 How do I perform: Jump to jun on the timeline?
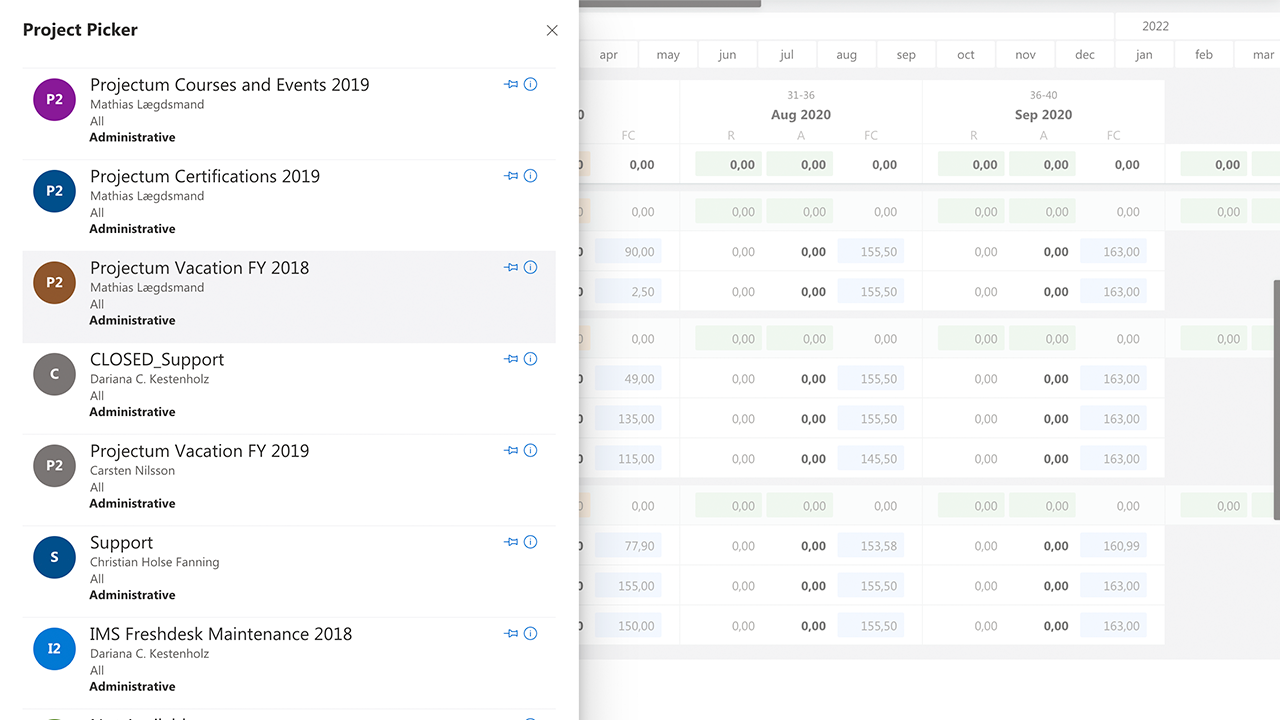click(x=727, y=55)
